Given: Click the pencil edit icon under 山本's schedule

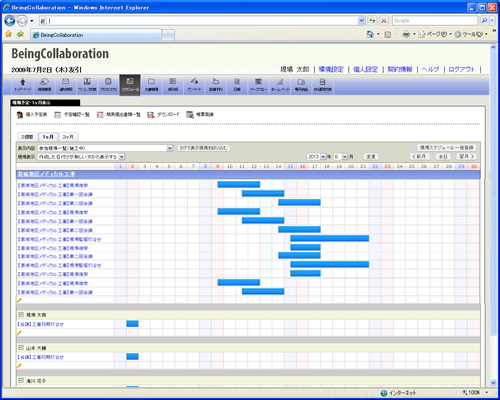Looking at the screenshot, I should coord(19,366).
